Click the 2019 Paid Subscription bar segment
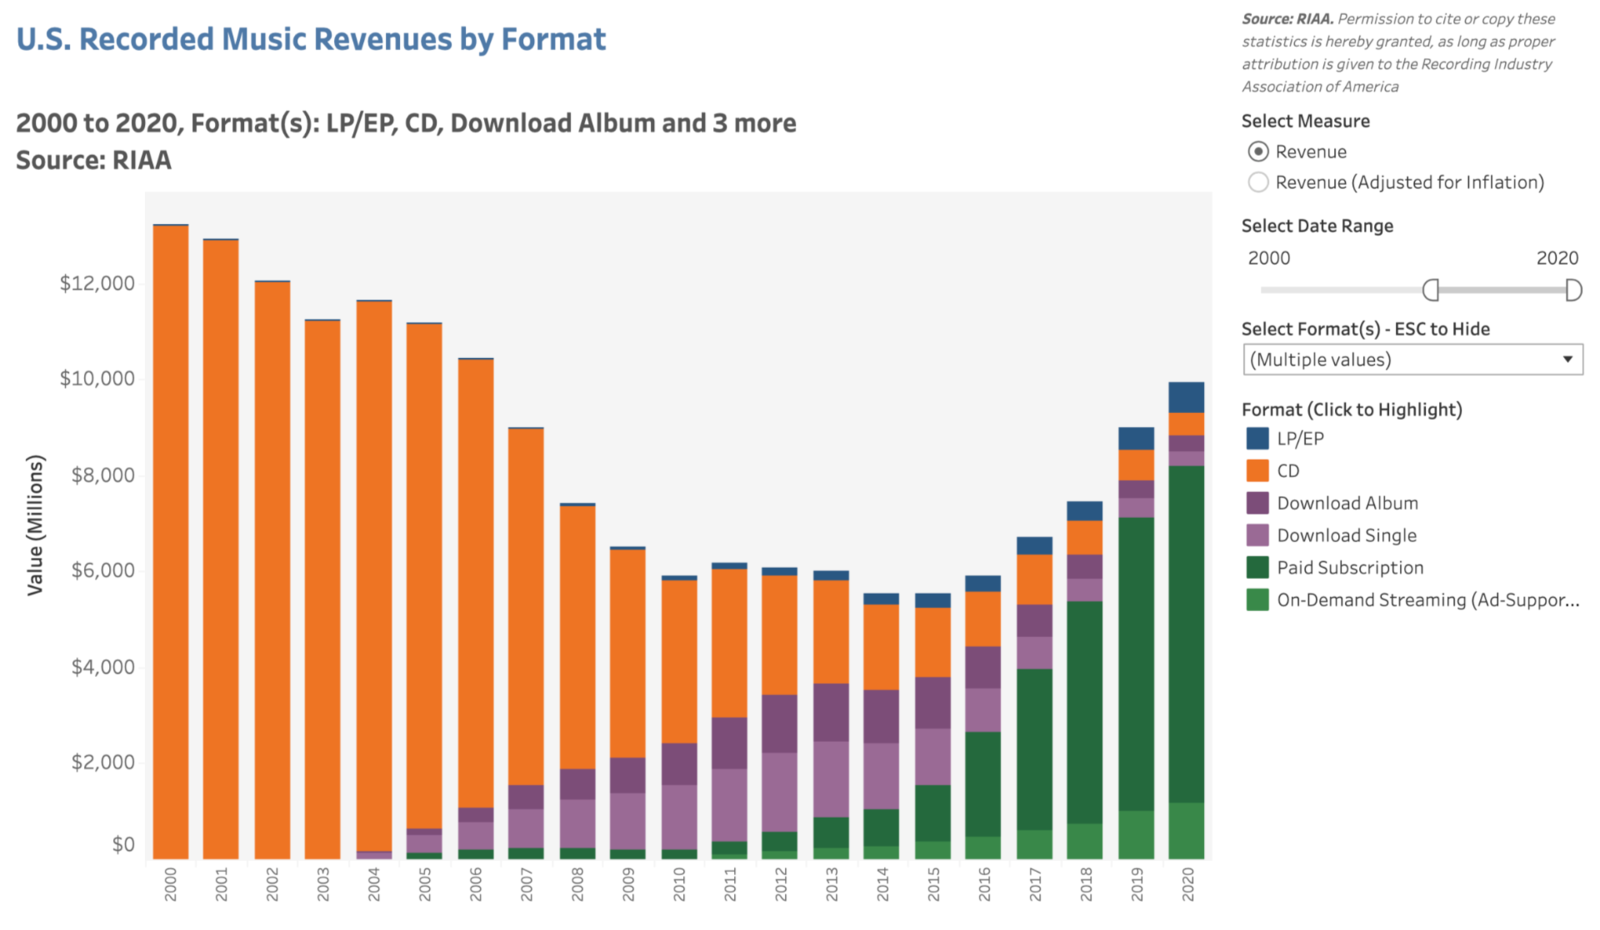The height and width of the screenshot is (930, 1600). (1136, 664)
